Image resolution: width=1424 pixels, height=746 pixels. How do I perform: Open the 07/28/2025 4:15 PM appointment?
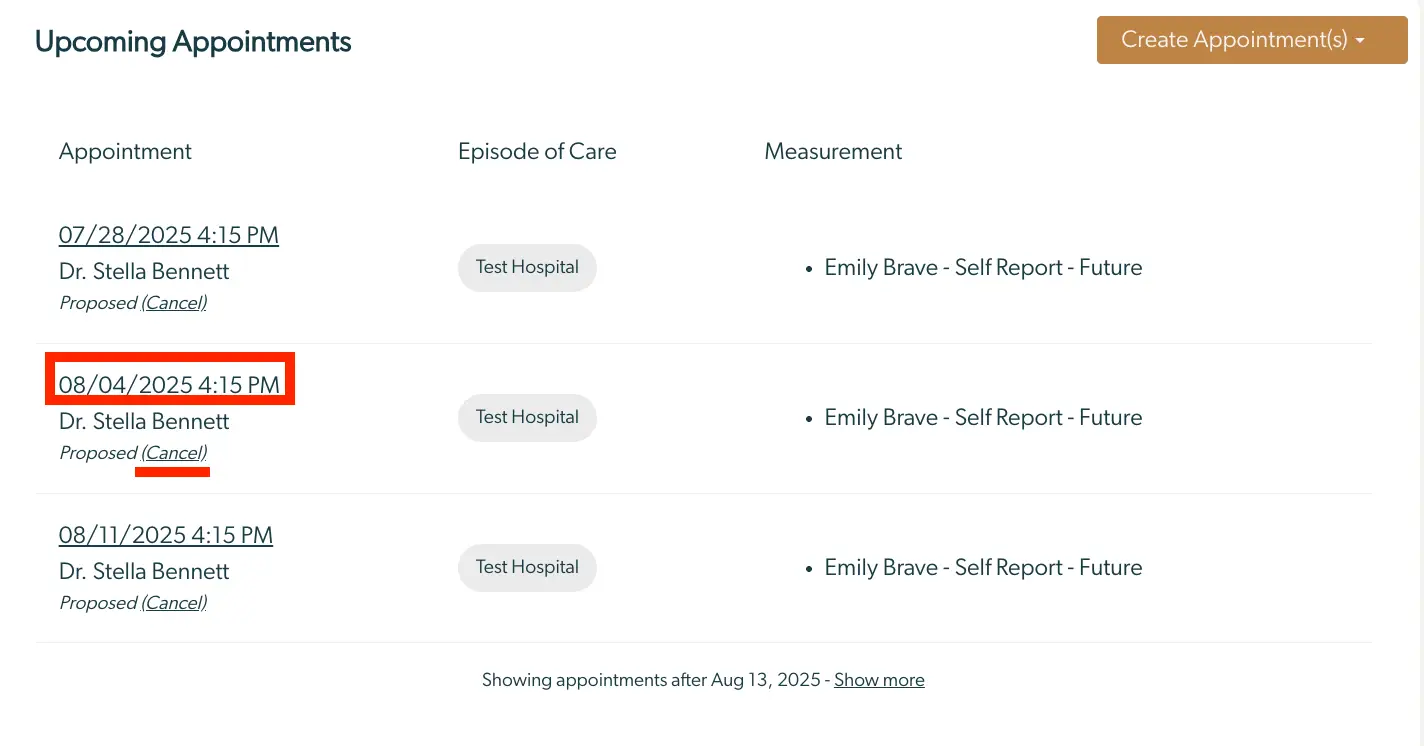tap(168, 234)
